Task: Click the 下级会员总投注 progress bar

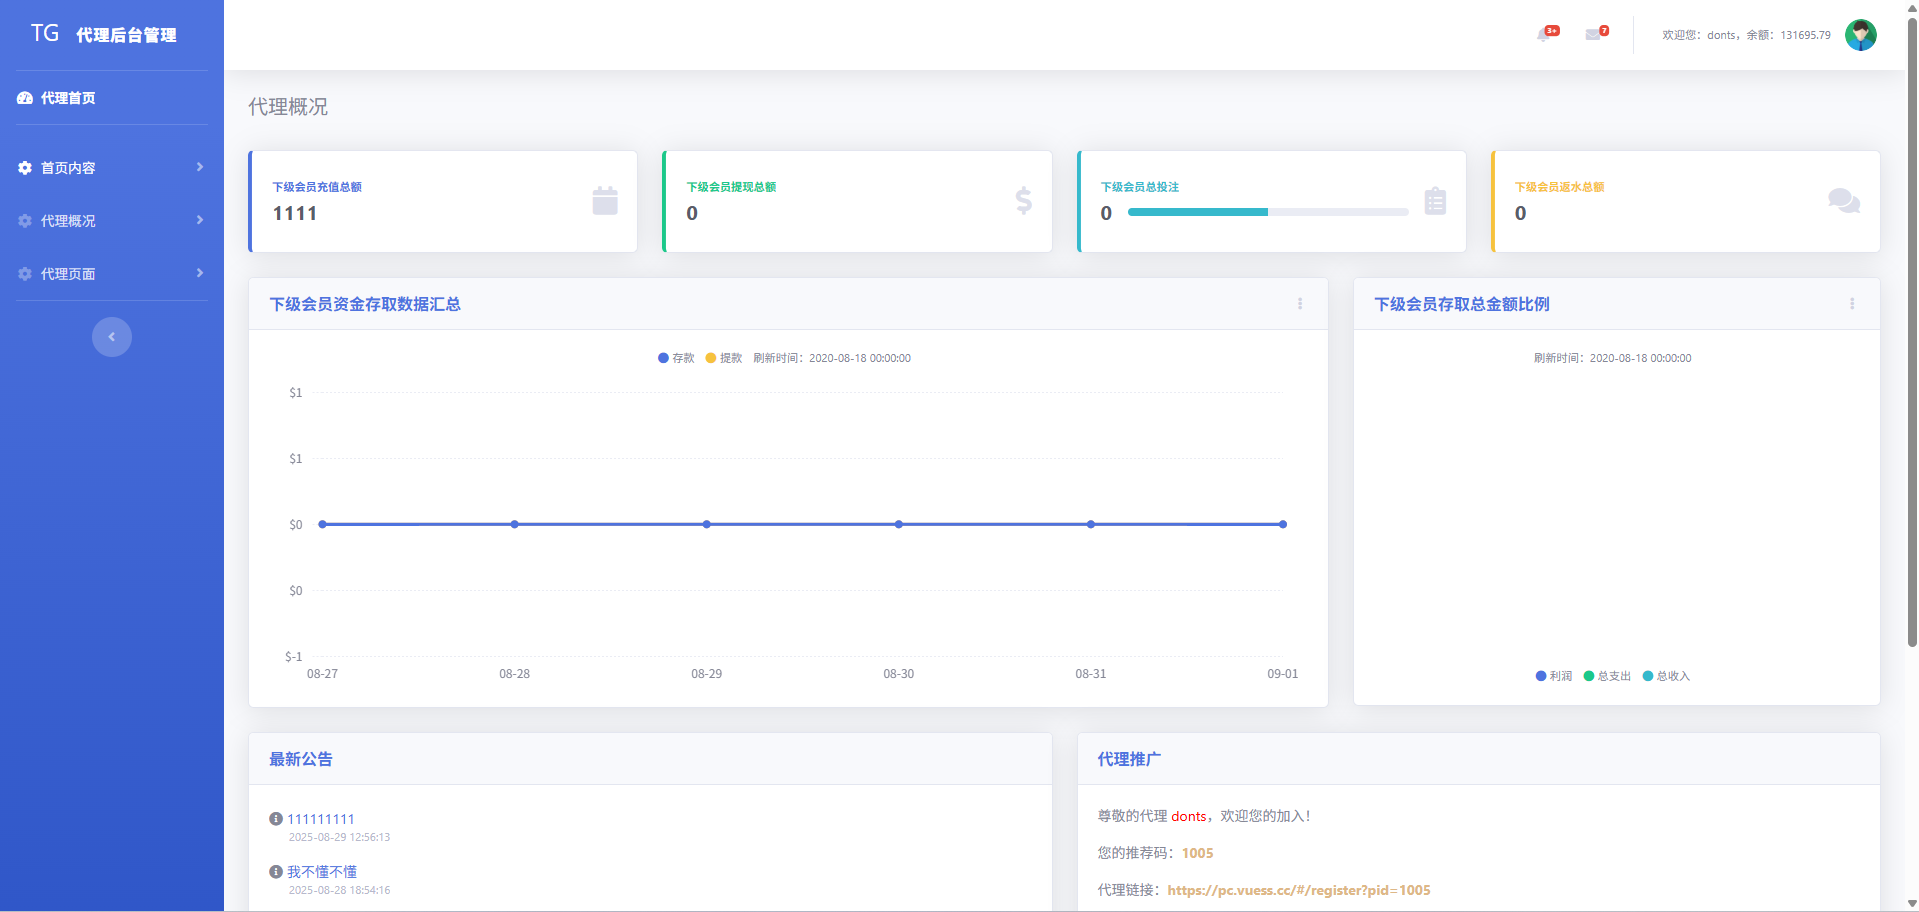Action: pos(1267,212)
